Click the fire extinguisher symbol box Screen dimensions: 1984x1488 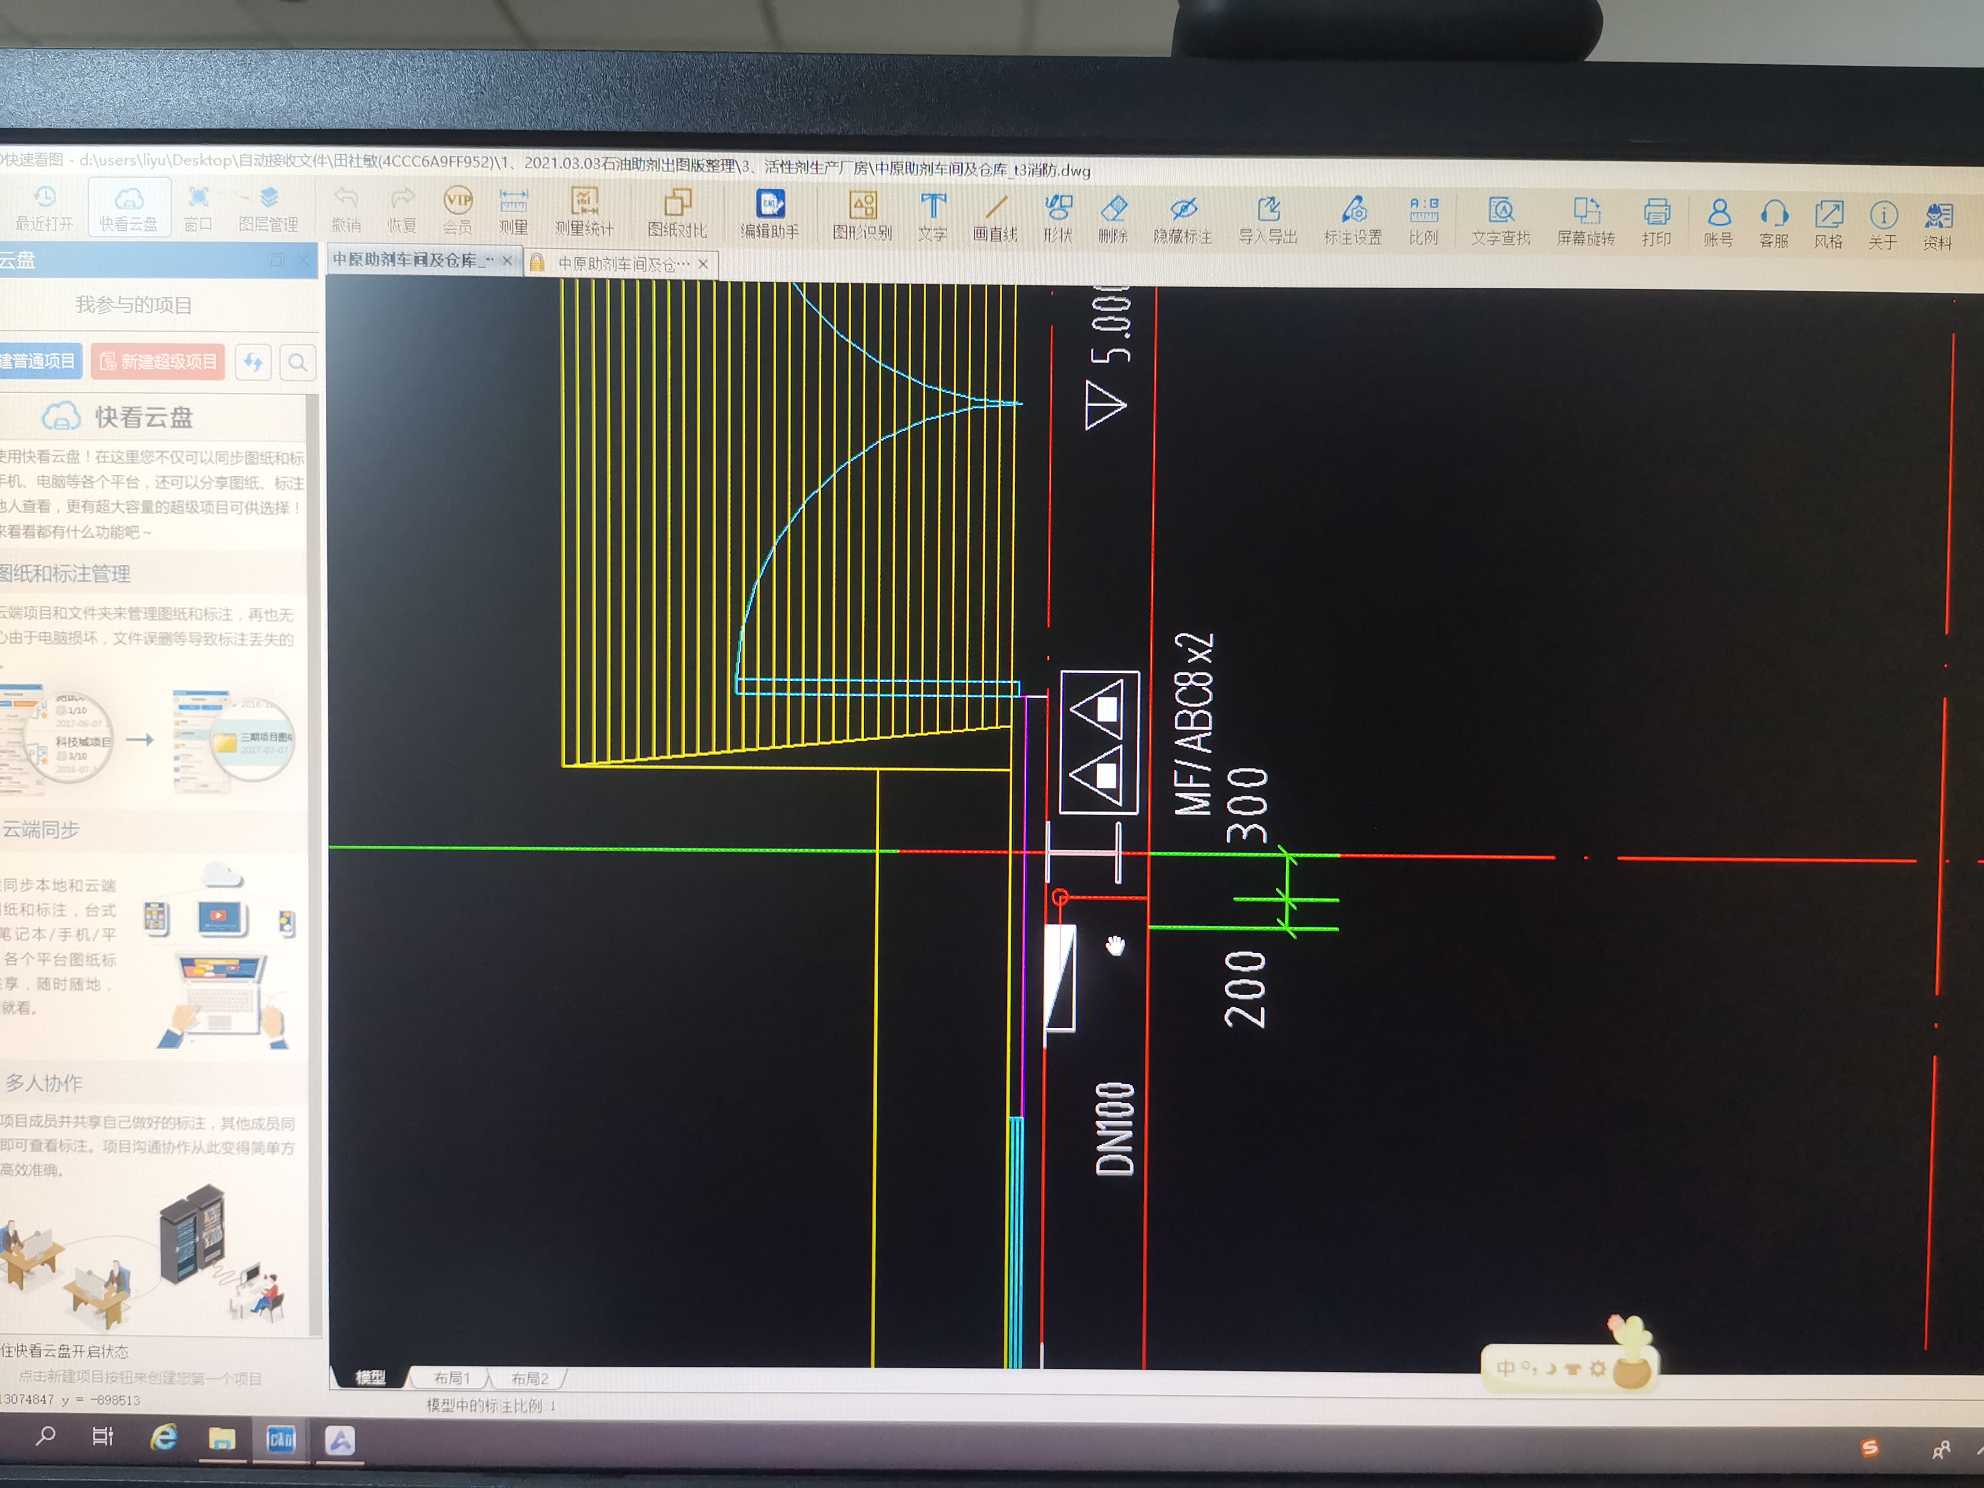[1099, 741]
